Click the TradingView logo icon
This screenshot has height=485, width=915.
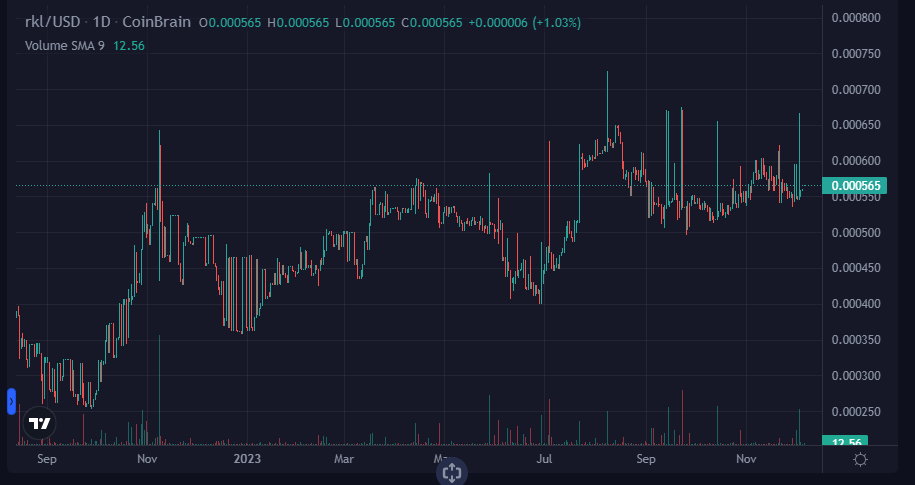40,423
